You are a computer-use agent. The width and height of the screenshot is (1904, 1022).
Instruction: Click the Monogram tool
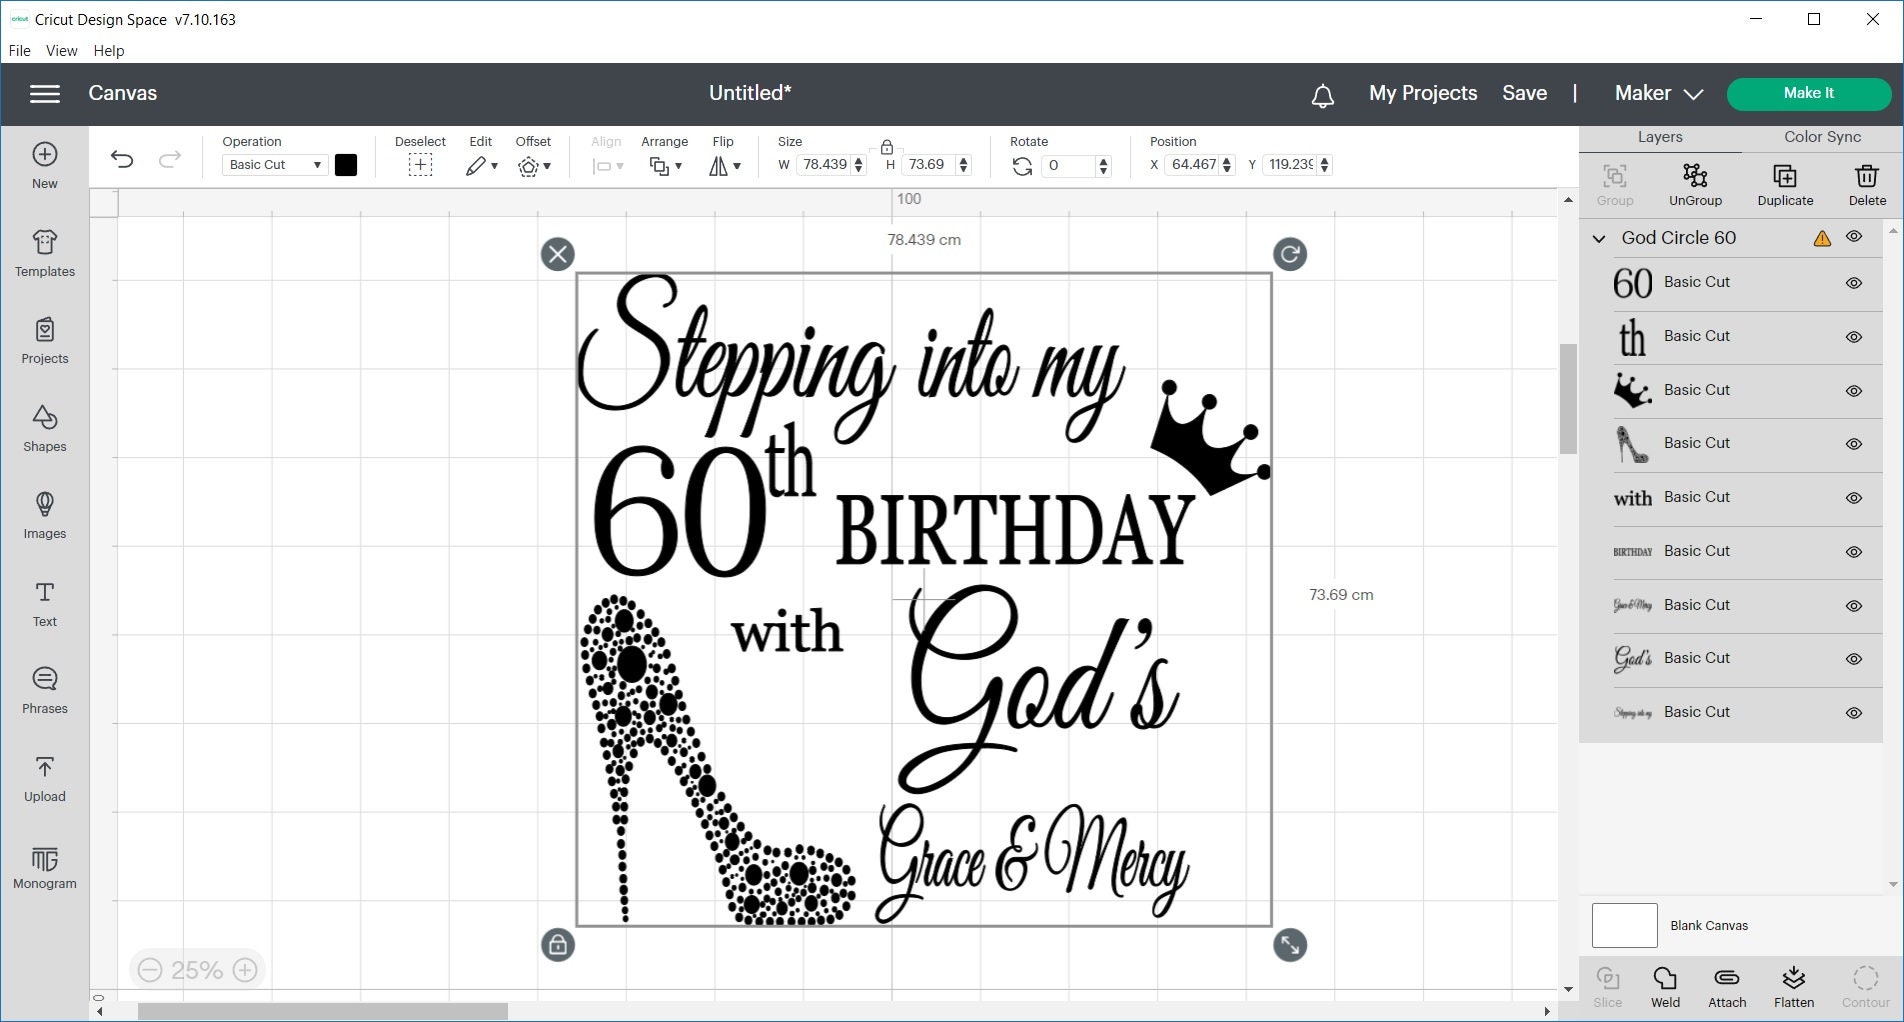[x=44, y=866]
